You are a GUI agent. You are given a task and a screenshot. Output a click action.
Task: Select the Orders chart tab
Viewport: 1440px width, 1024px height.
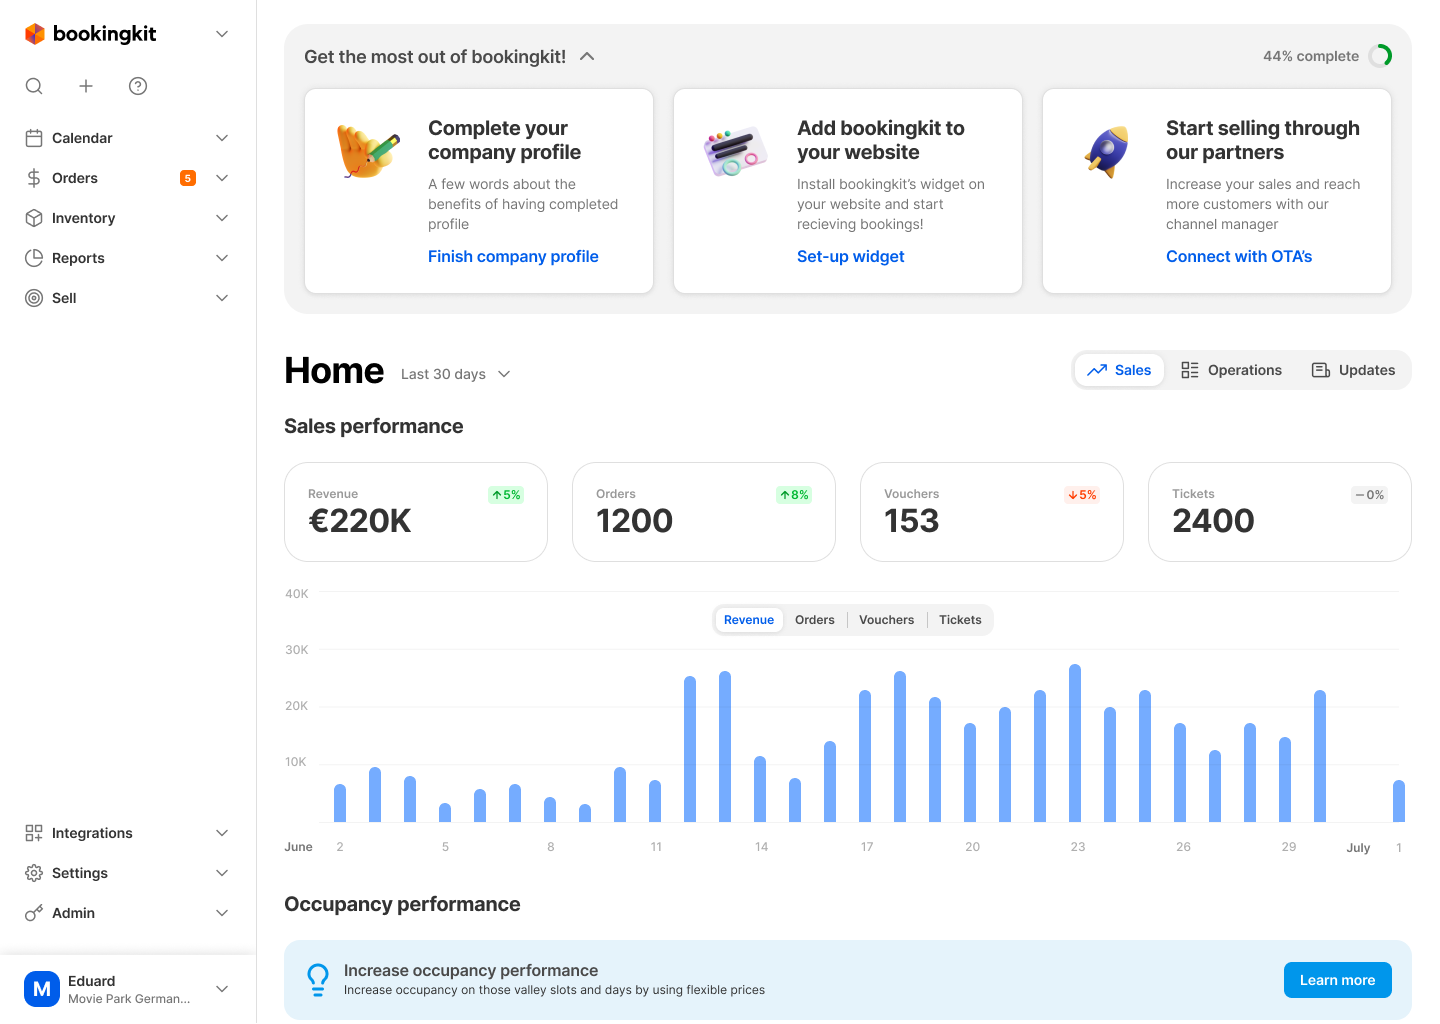click(815, 620)
